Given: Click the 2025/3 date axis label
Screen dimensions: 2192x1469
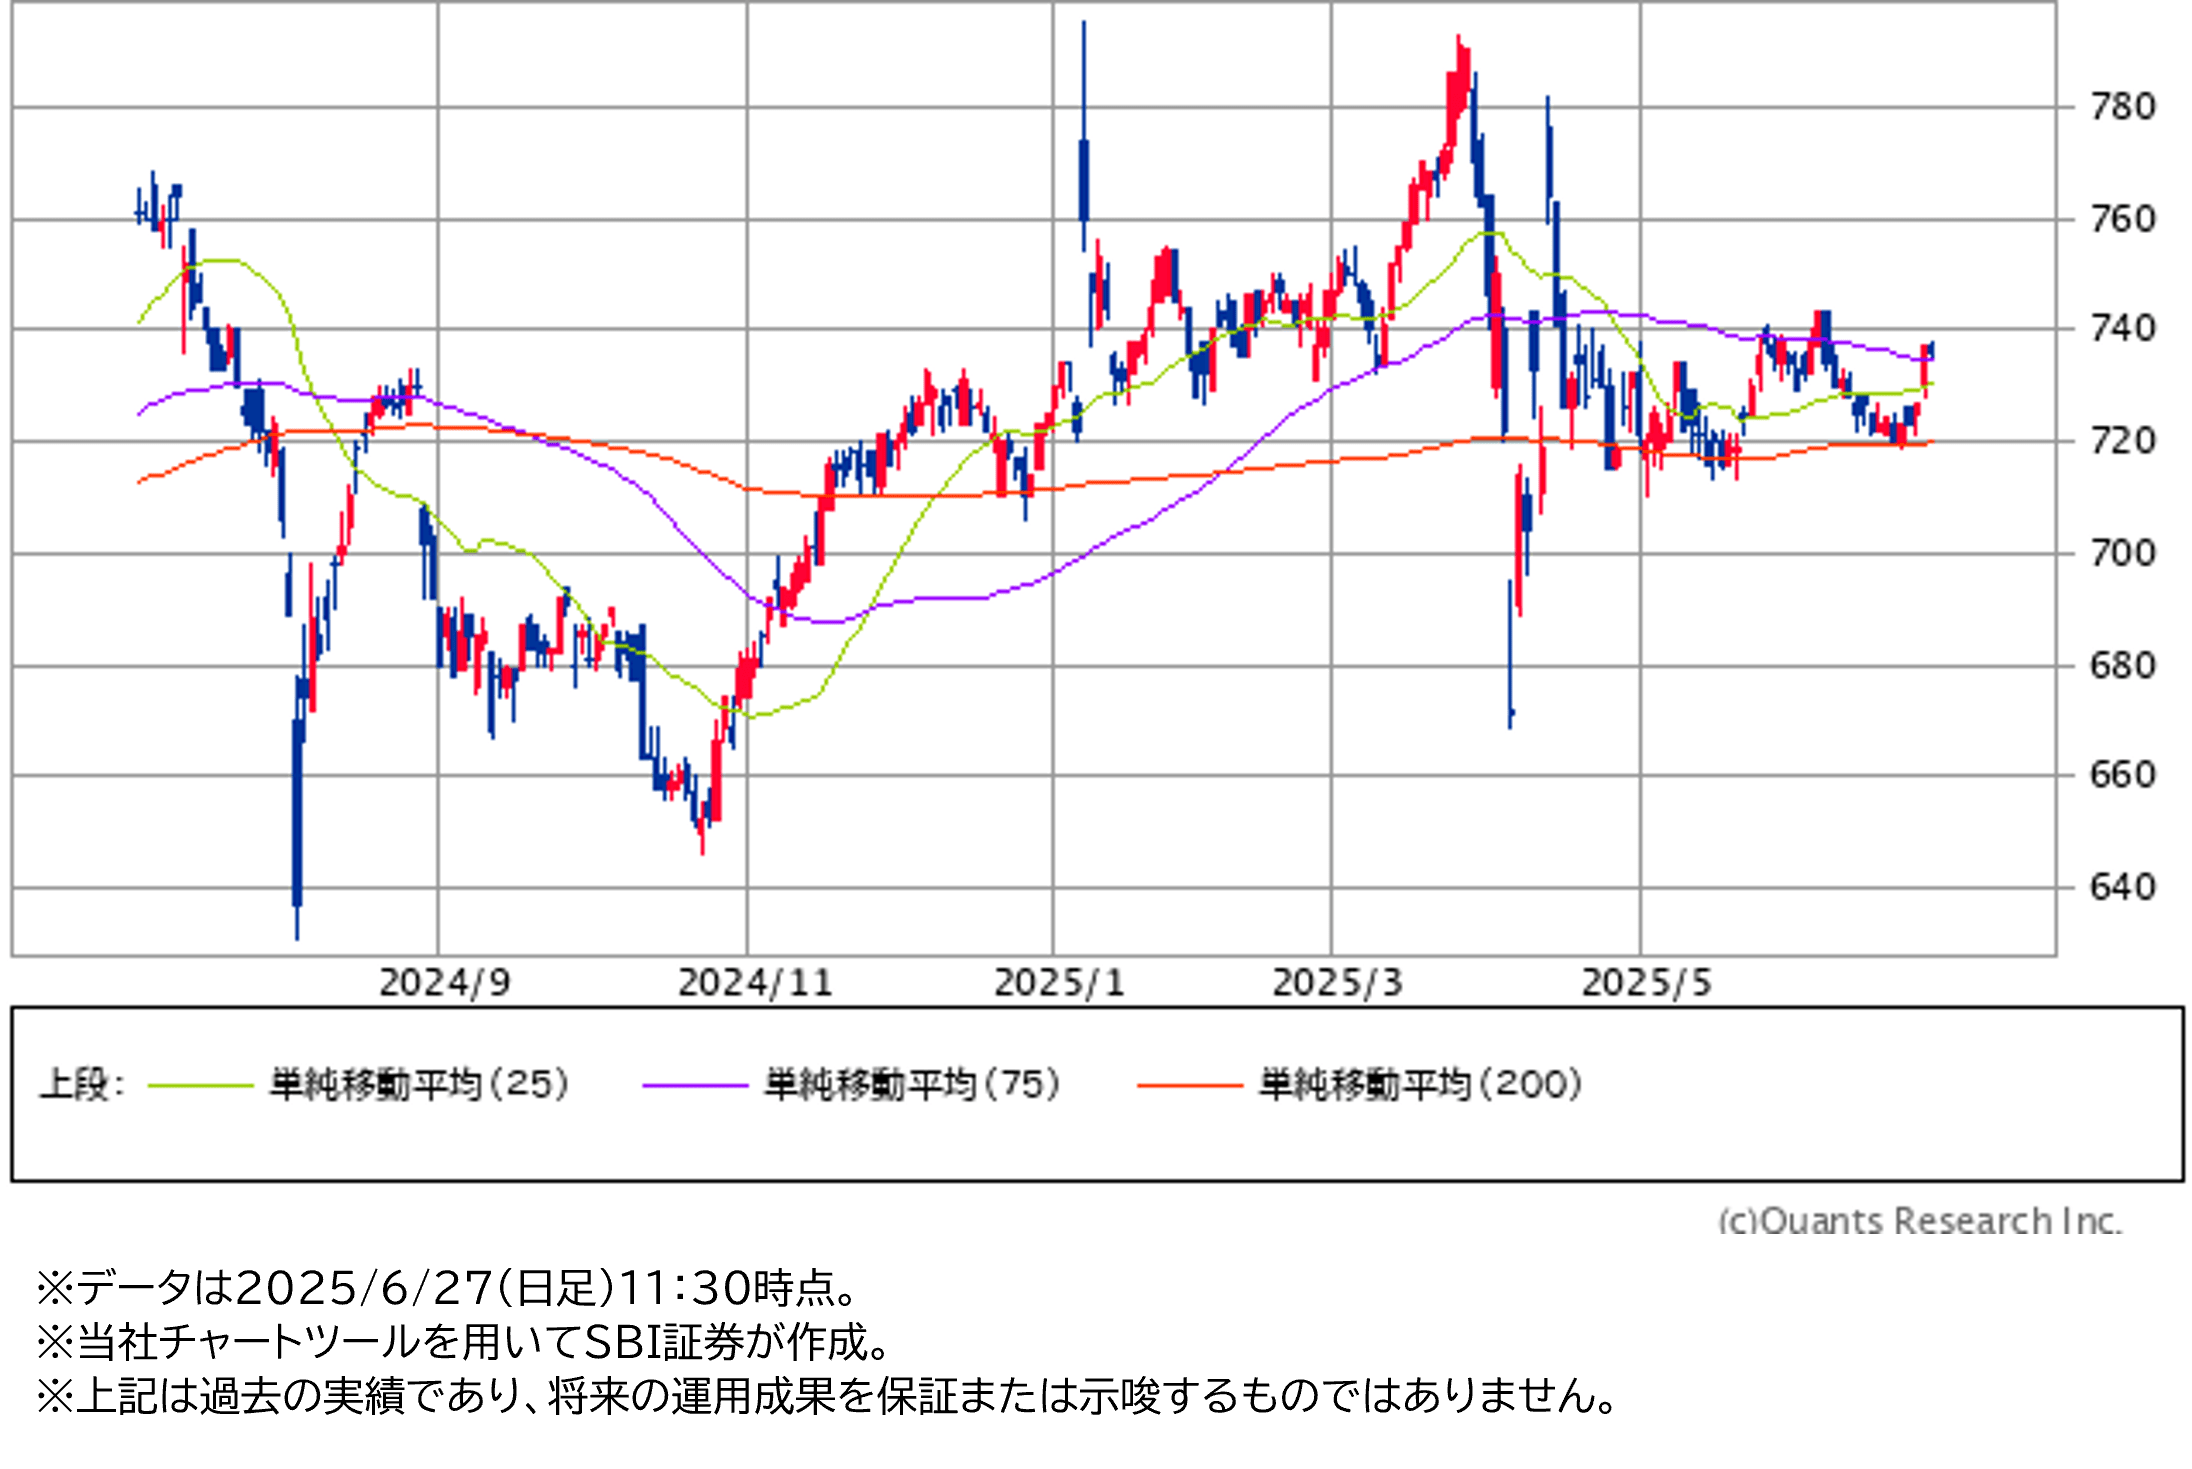Looking at the screenshot, I should point(1337,983).
